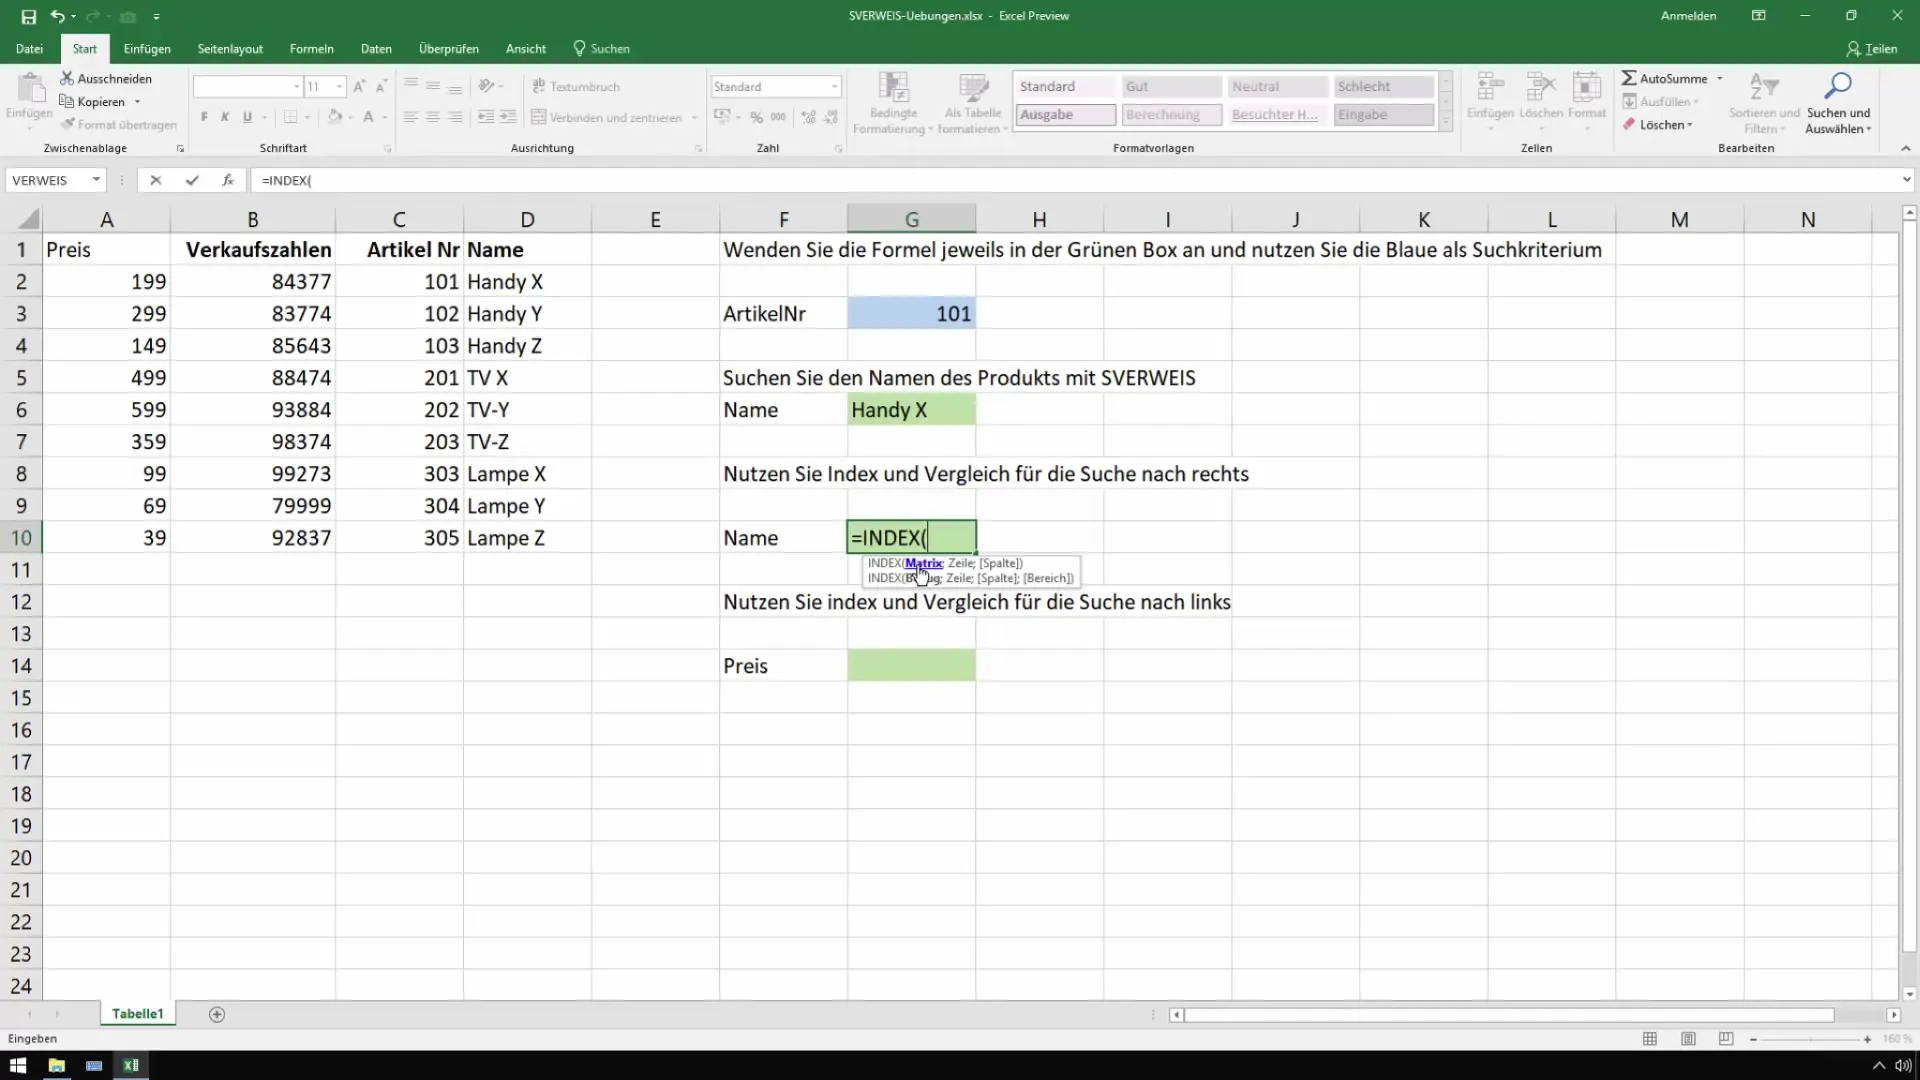This screenshot has width=1920, height=1080.
Task: Apply fill color with the paint bucket
Action: [x=335, y=117]
